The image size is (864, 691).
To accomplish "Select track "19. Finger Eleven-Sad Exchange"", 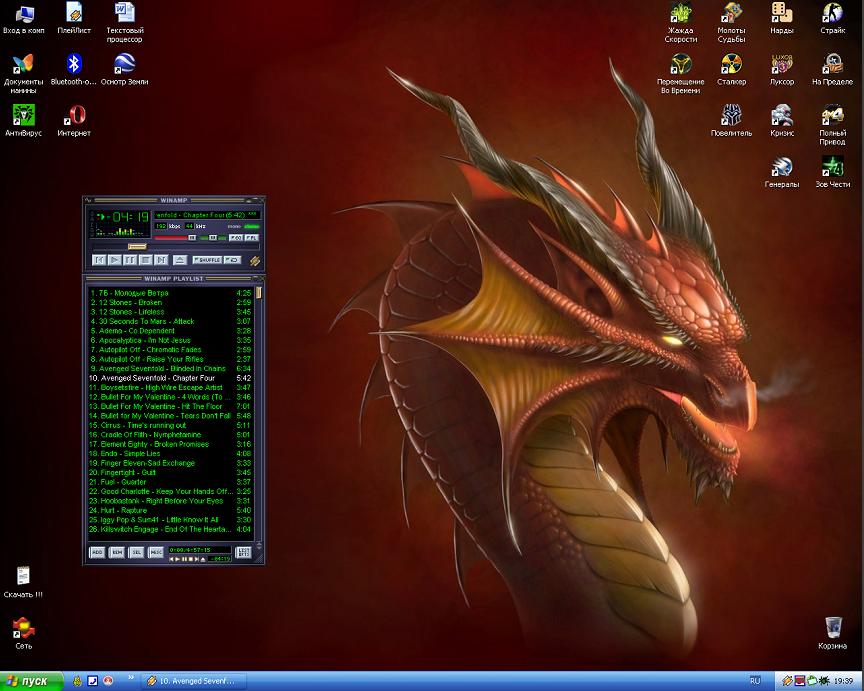I will pos(170,463).
